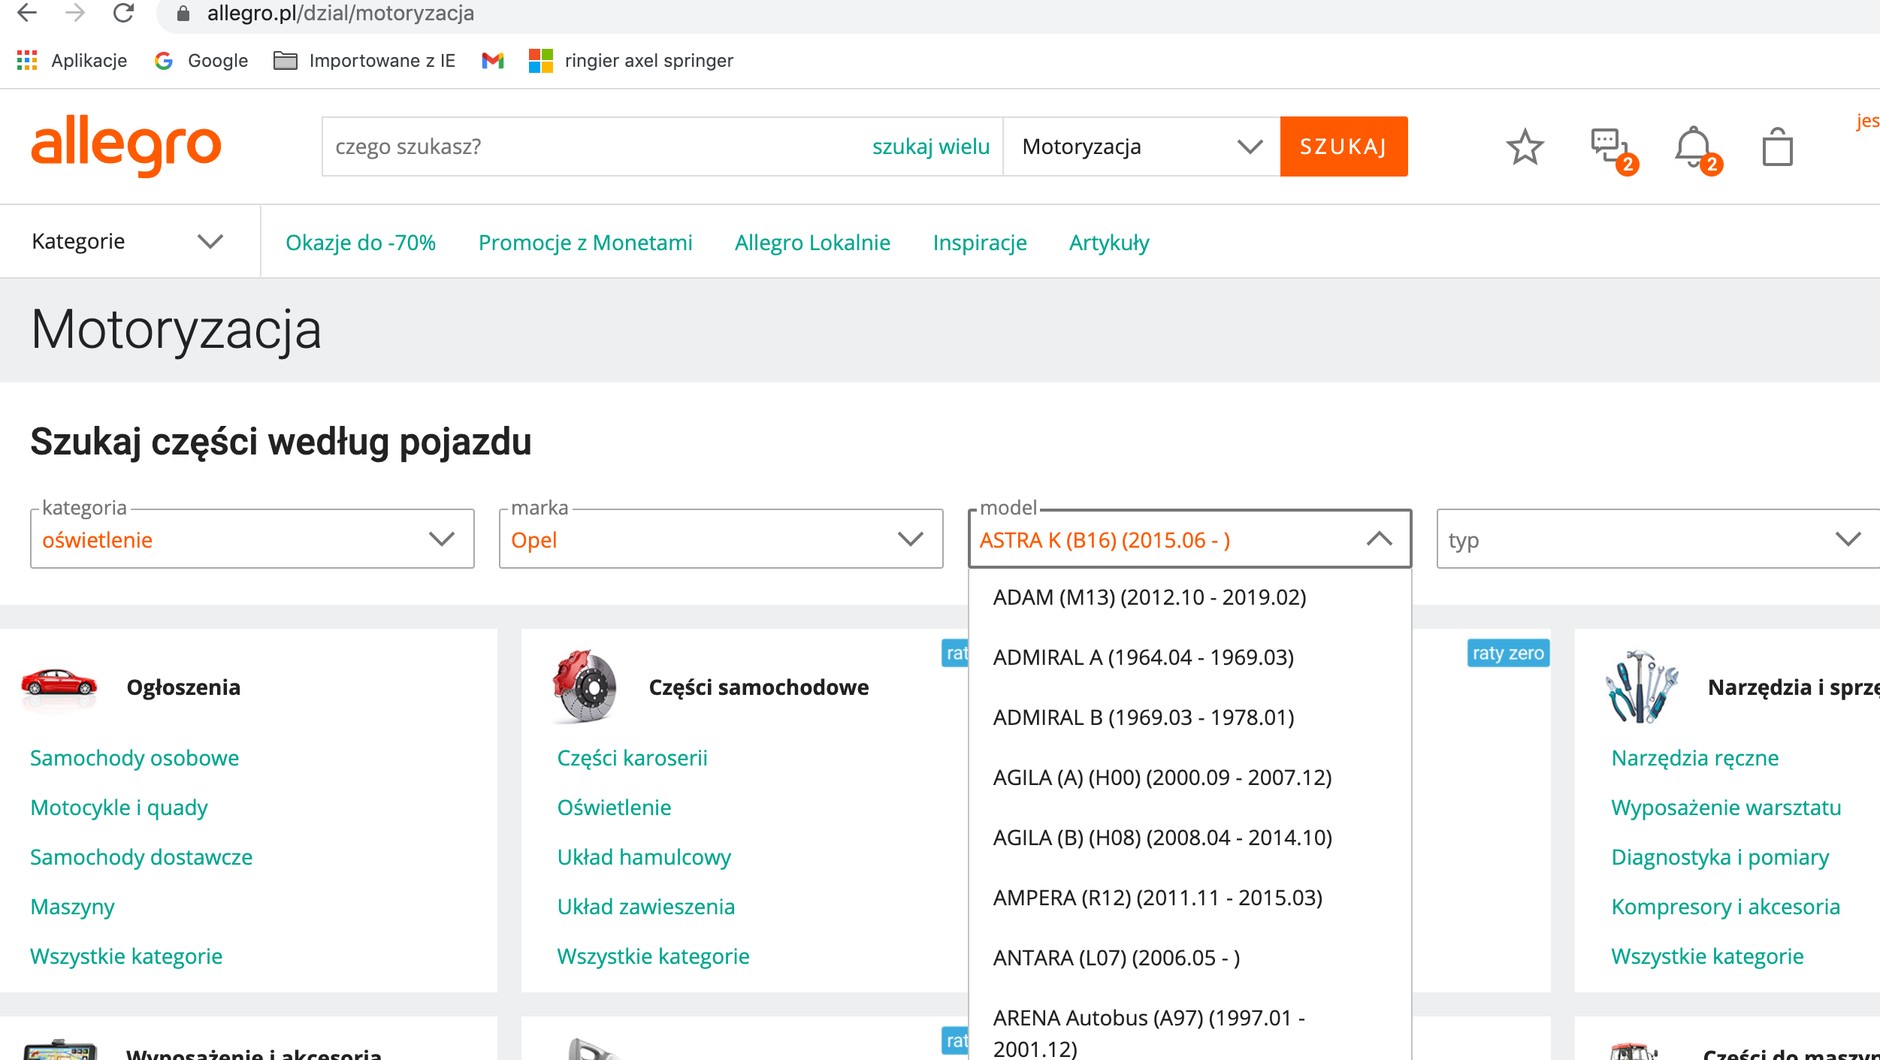This screenshot has height=1060, width=1880.
Task: Open 'Układ zawieszenia' link
Action: pos(646,907)
